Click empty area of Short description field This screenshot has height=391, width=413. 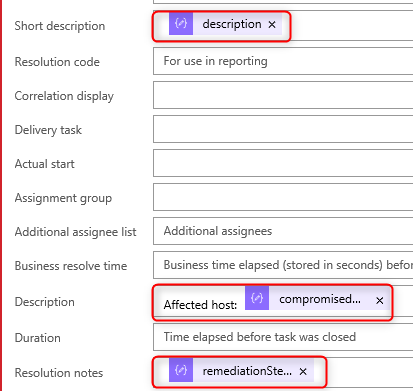pyautogui.click(x=353, y=25)
